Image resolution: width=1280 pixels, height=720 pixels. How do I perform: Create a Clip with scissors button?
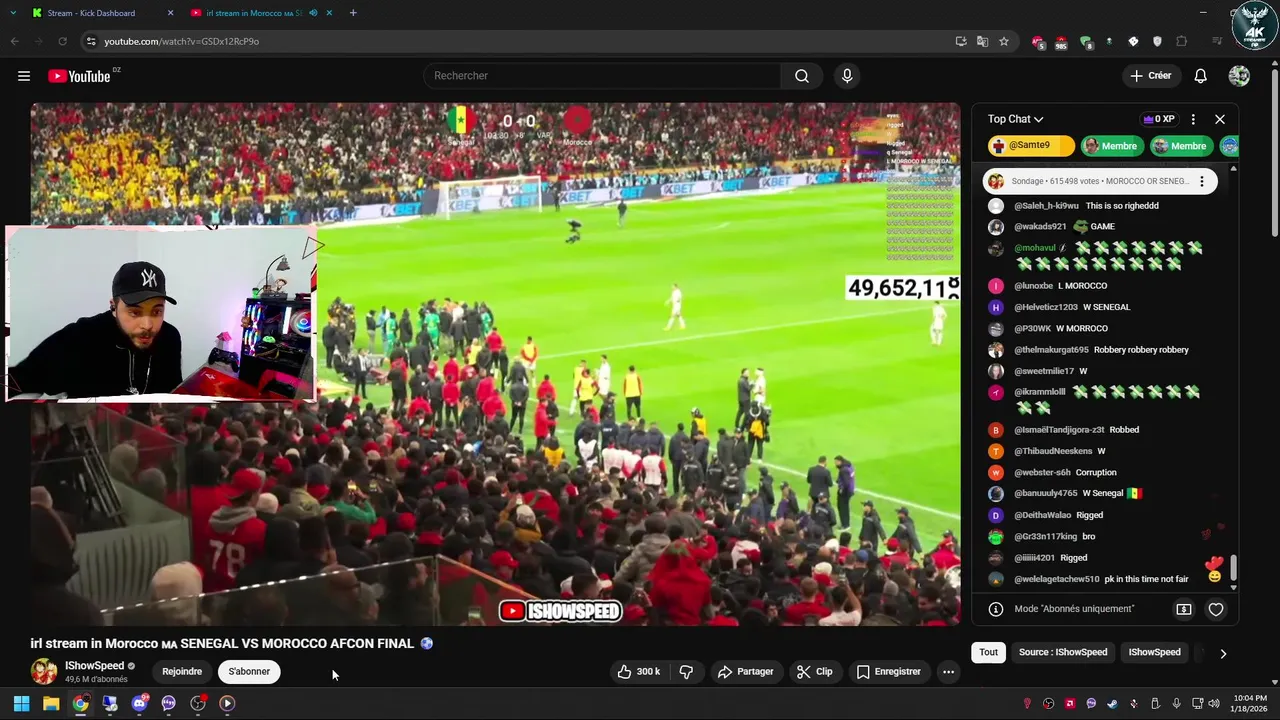pyautogui.click(x=814, y=672)
